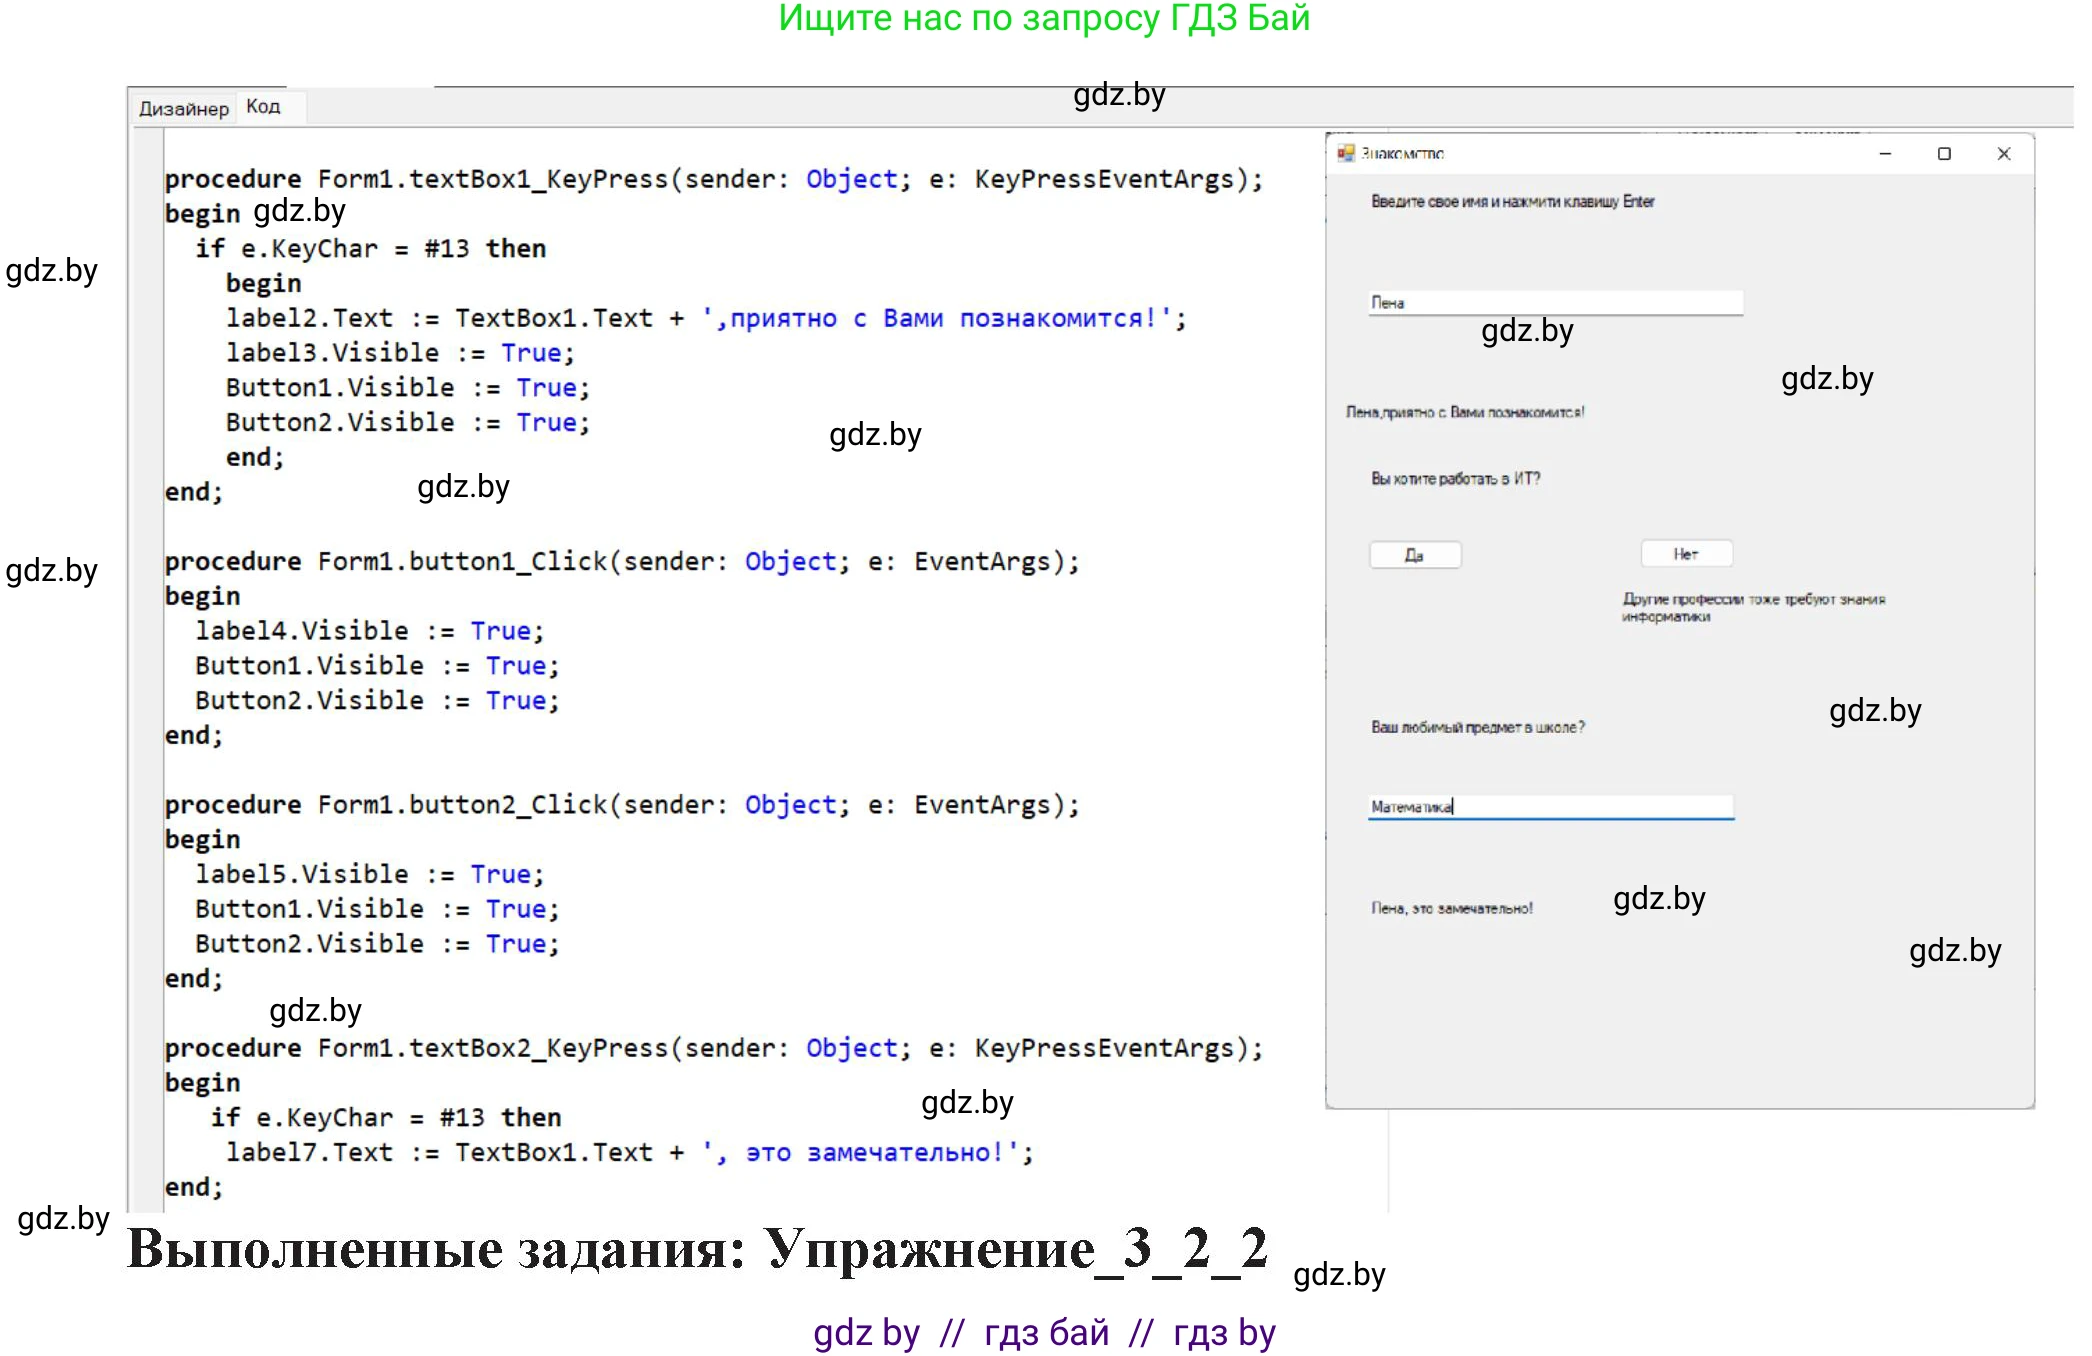Click the 'Ваш любимый предмет в школе?' label

point(1477,727)
